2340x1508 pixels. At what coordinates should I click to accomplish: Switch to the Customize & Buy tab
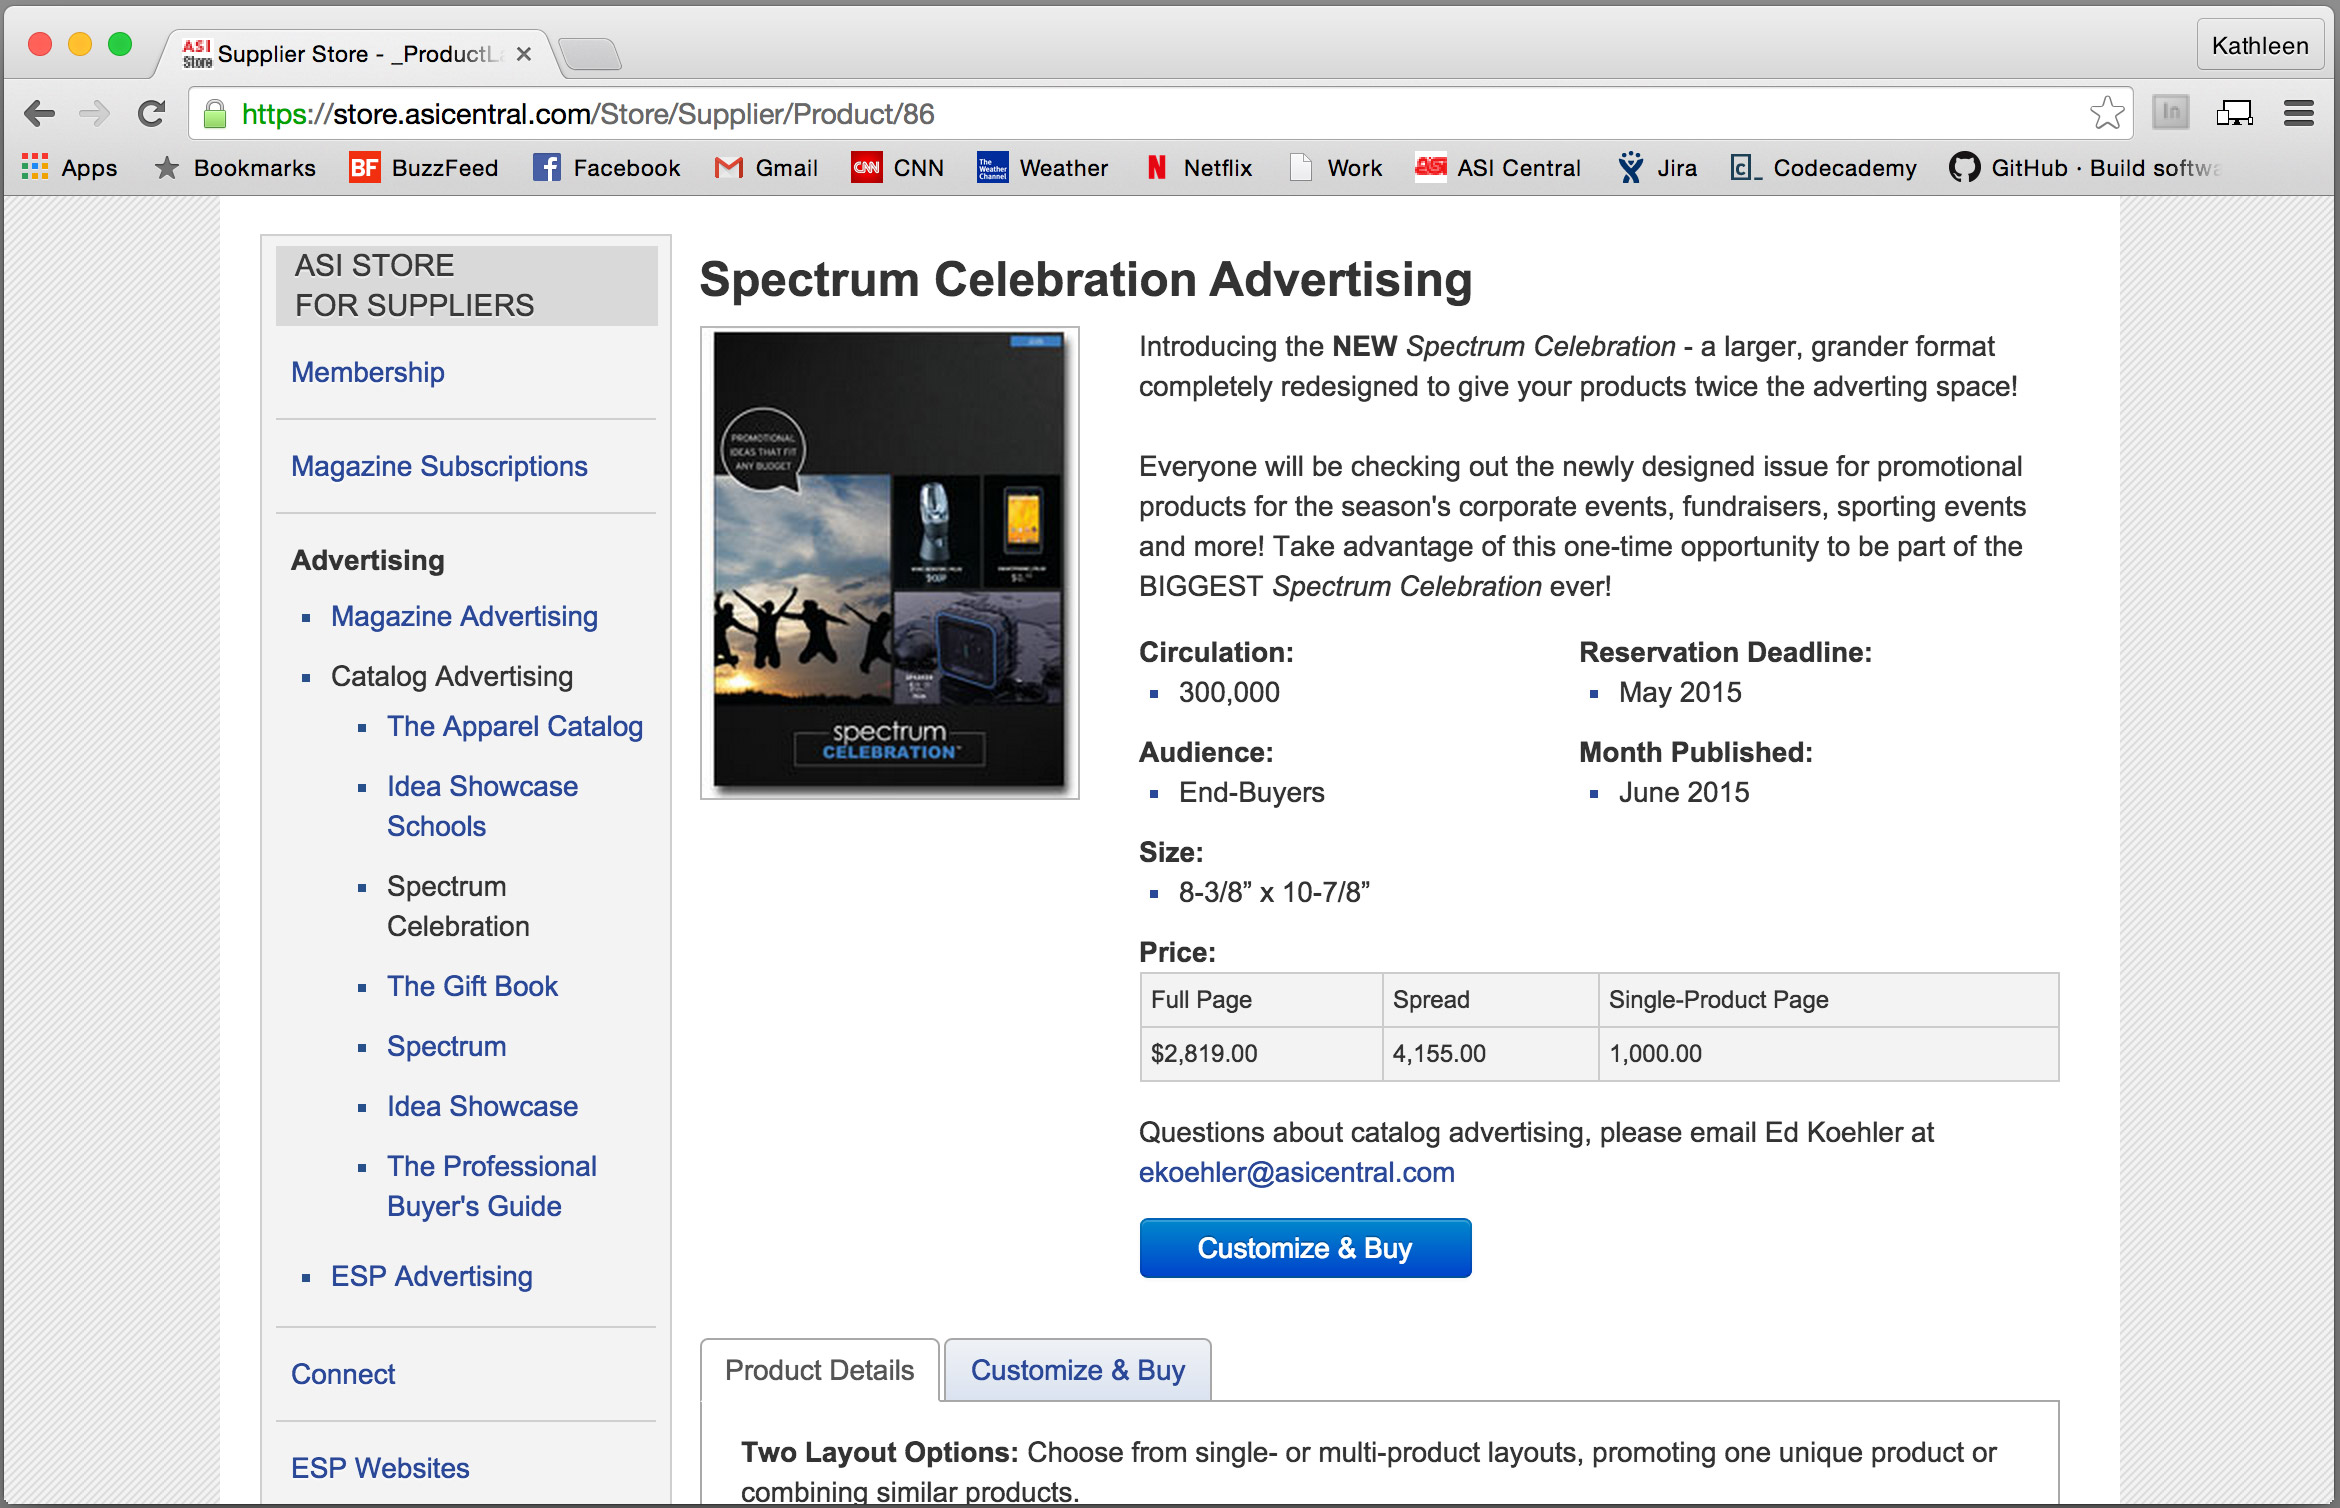pyautogui.click(x=1078, y=1370)
